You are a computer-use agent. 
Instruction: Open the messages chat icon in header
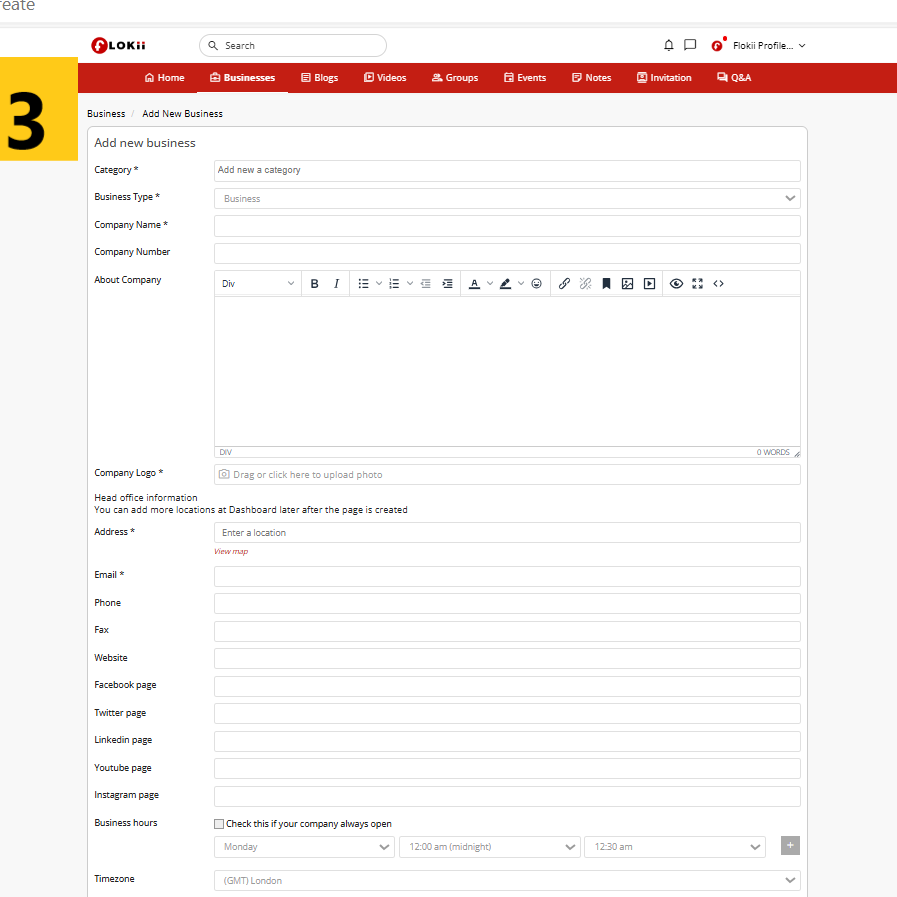point(690,46)
